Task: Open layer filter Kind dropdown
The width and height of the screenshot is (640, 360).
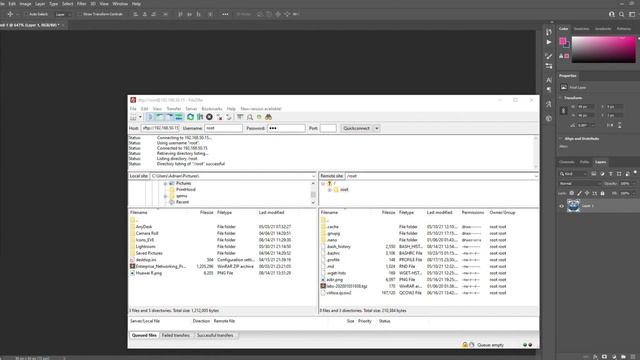Action: point(573,174)
